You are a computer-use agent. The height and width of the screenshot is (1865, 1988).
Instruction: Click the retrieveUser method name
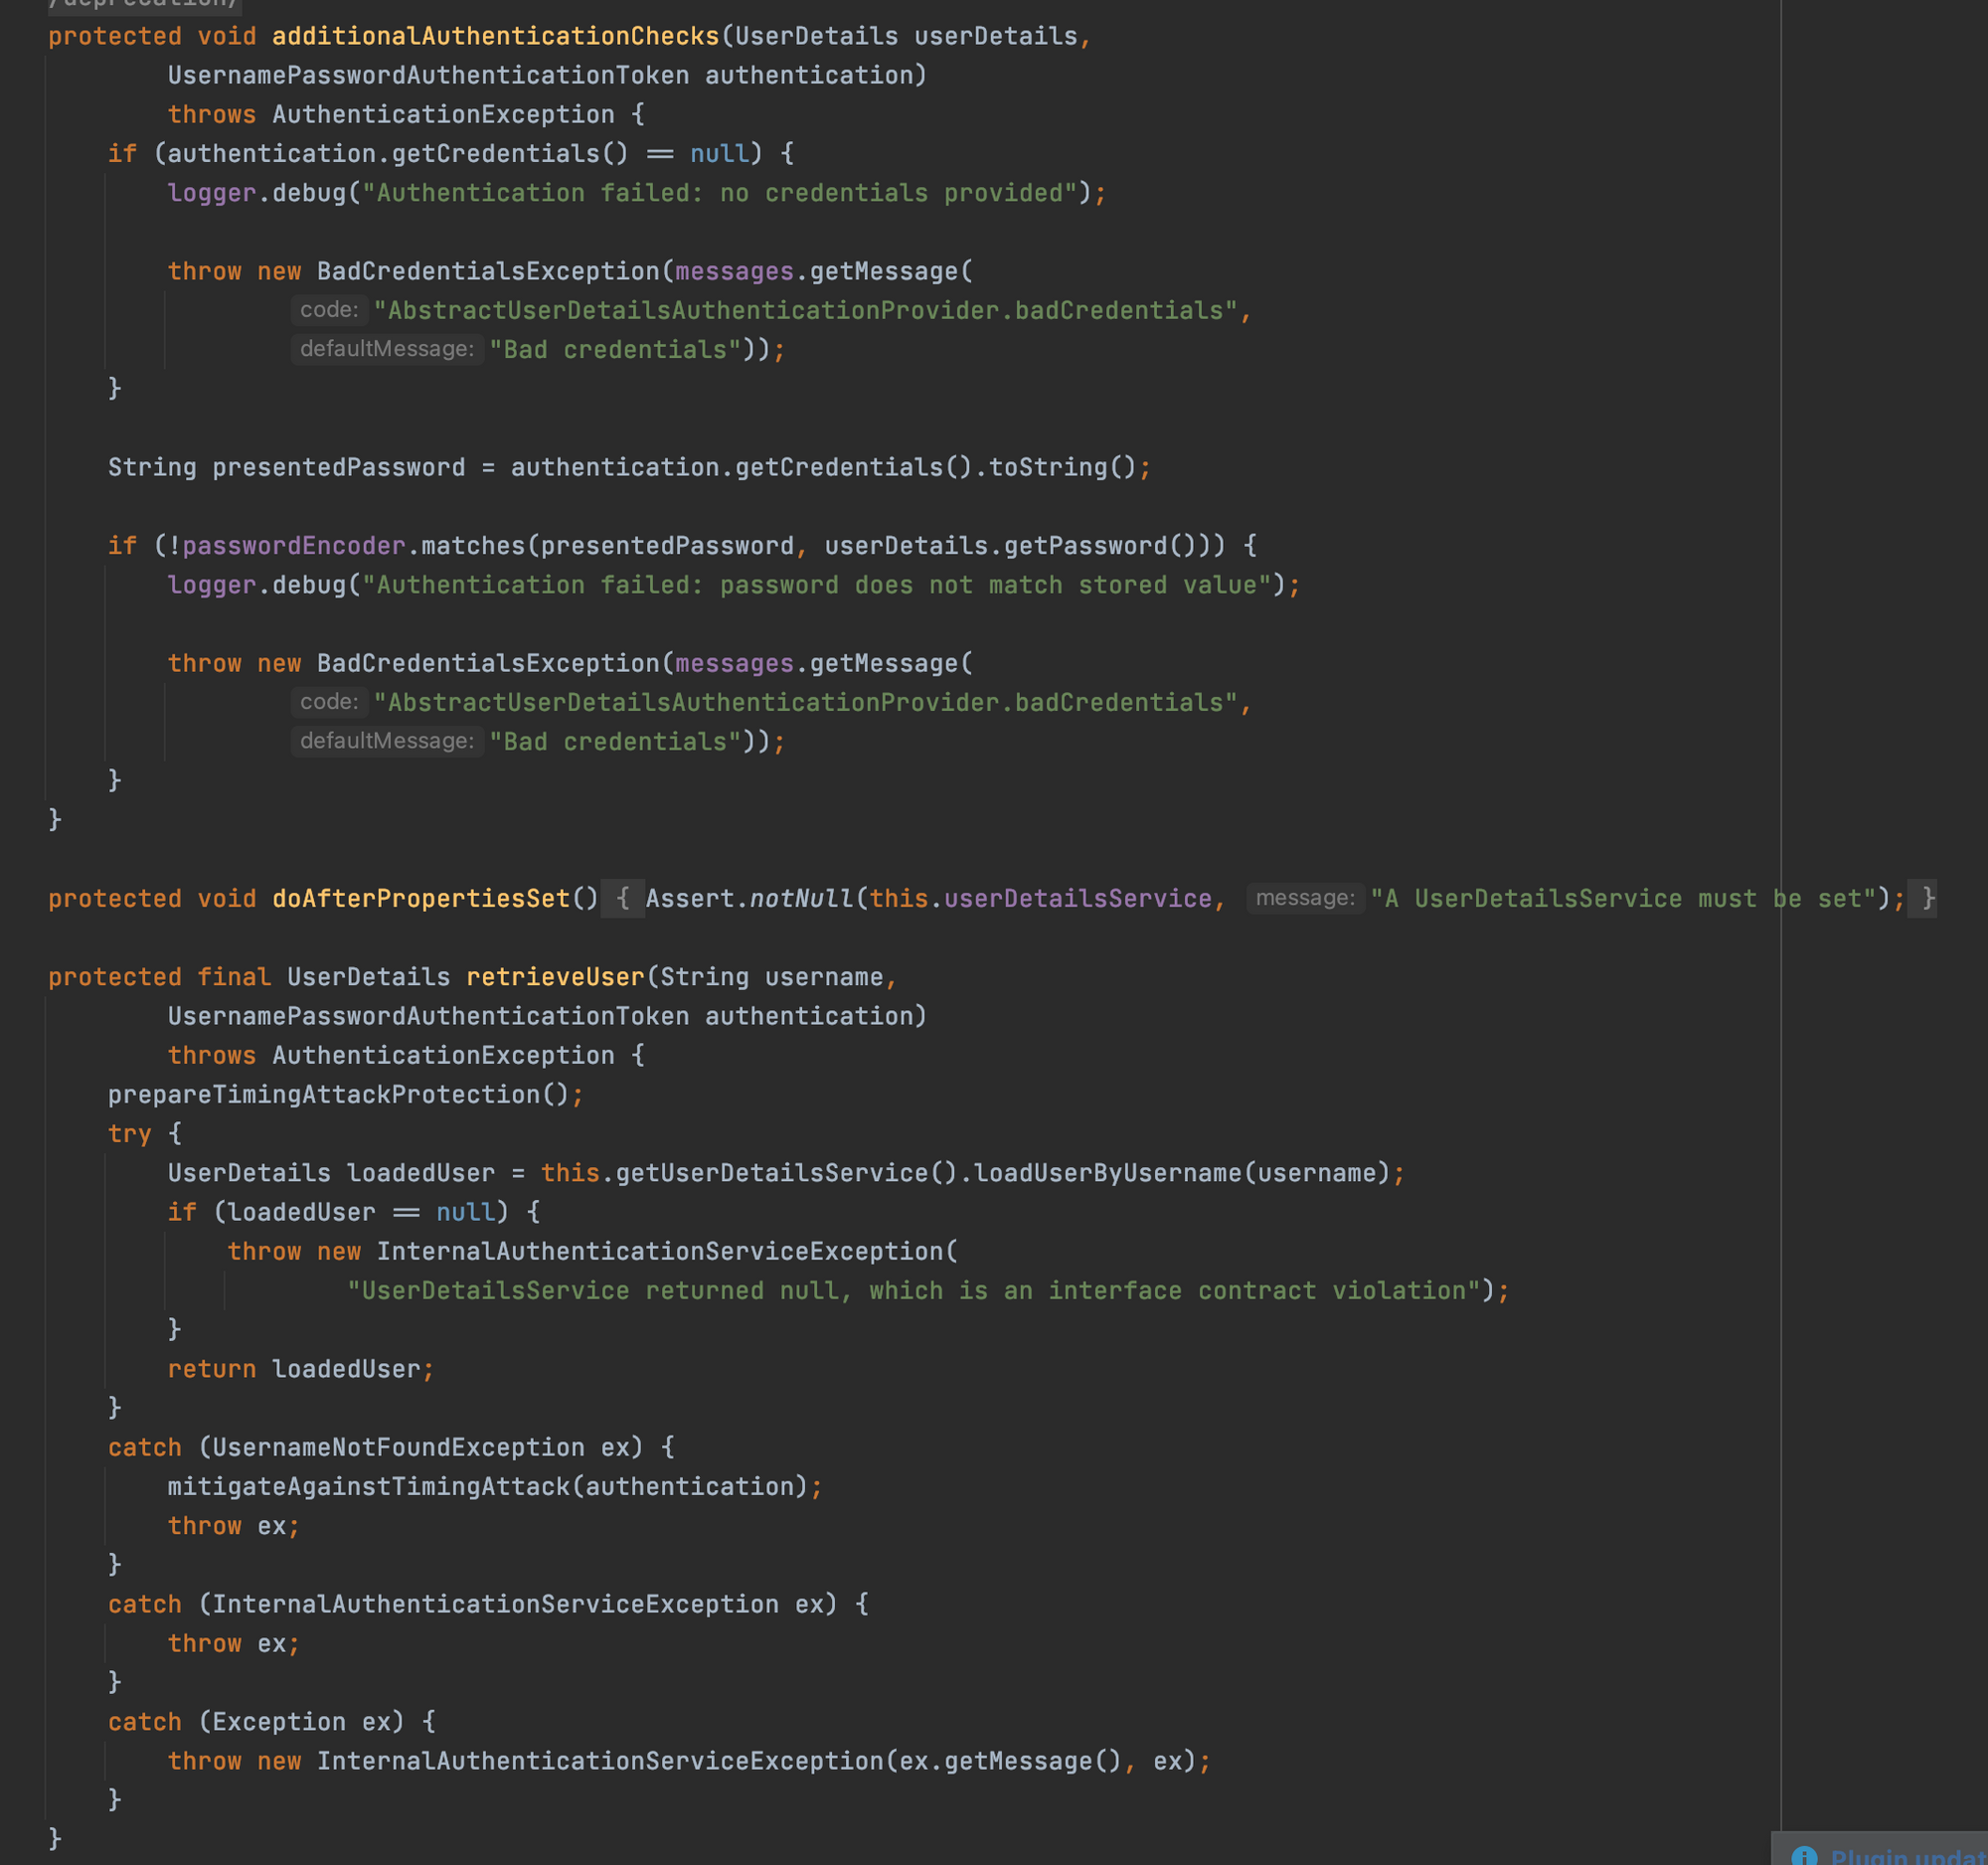click(x=555, y=977)
